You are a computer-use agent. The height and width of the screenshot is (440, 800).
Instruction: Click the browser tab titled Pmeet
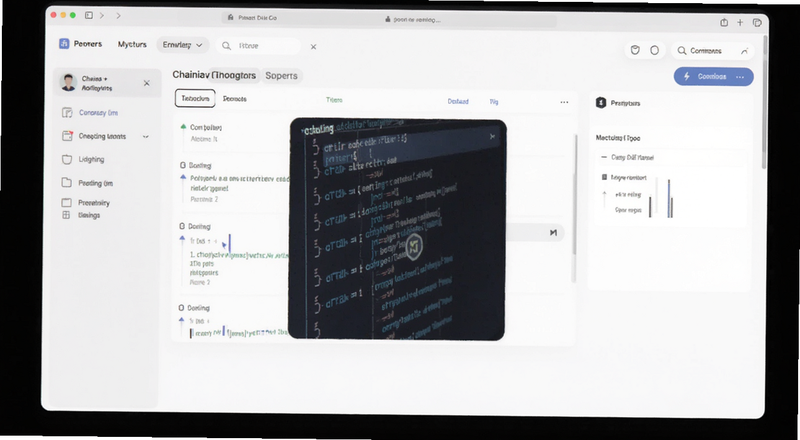coord(258,17)
